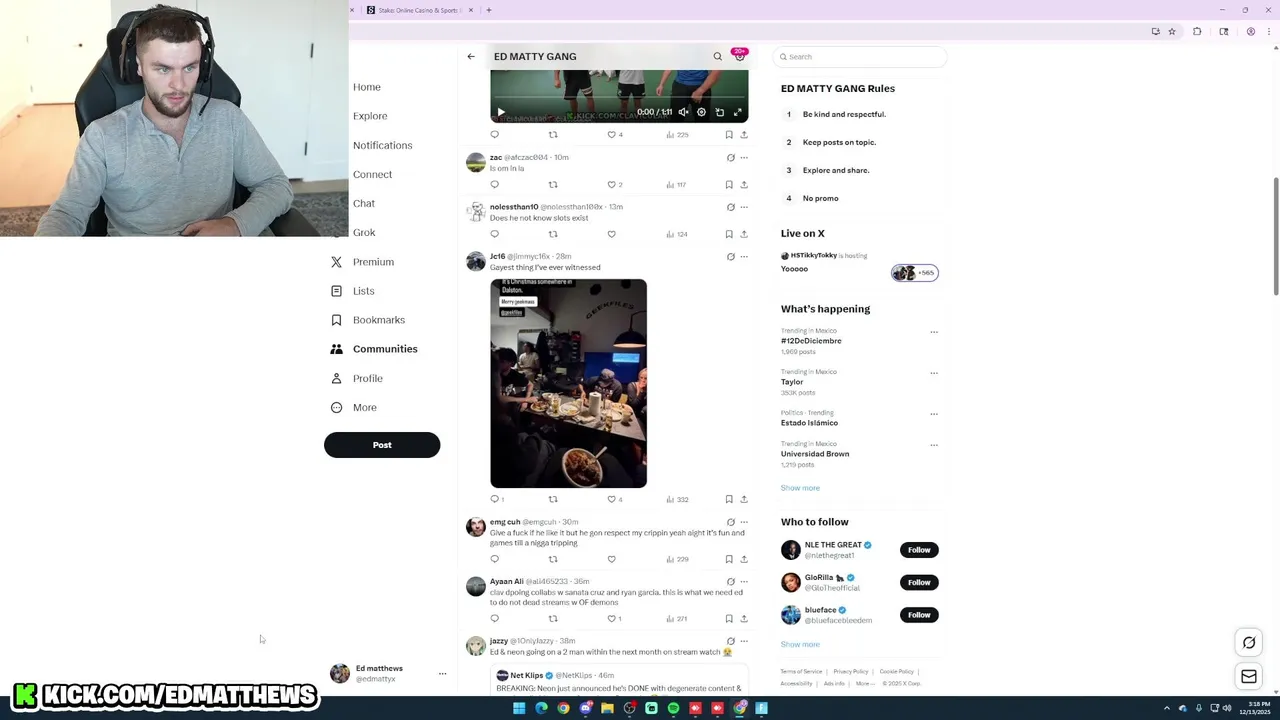Open the Grok floating button at bottom right
This screenshot has height=720, width=1280.
click(1249, 643)
